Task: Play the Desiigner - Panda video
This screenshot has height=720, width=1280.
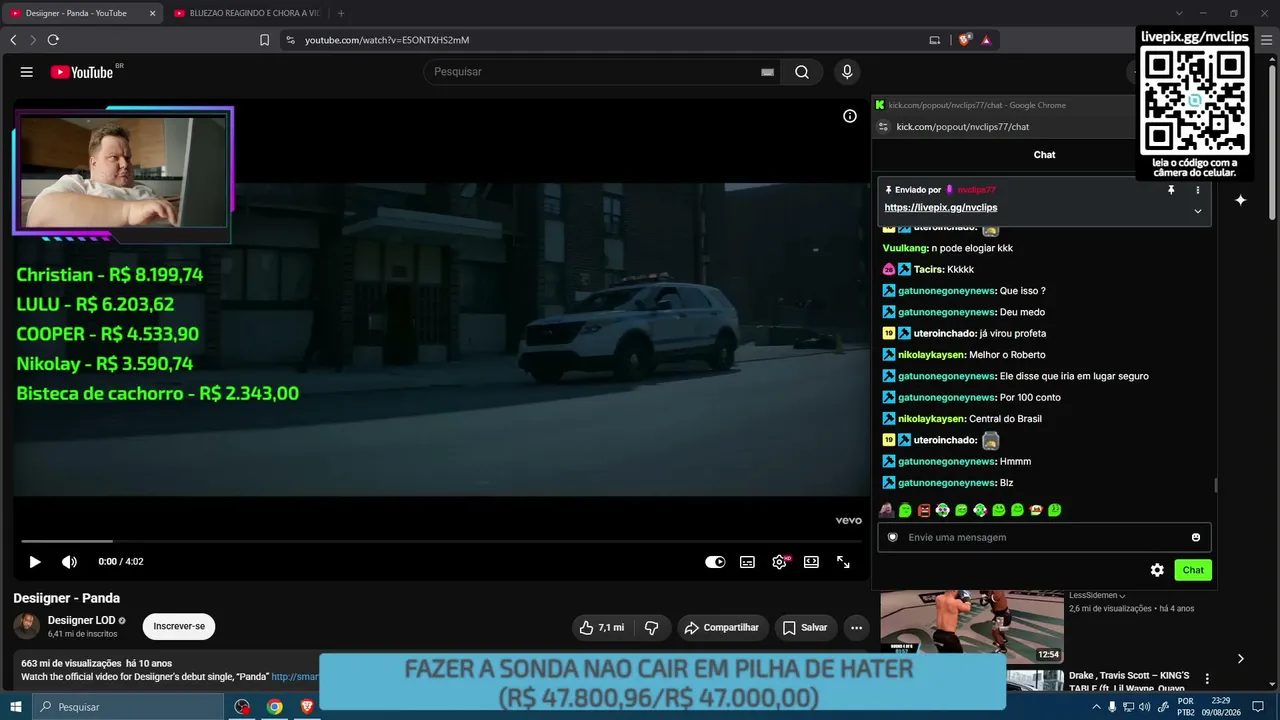Action: pyautogui.click(x=35, y=562)
